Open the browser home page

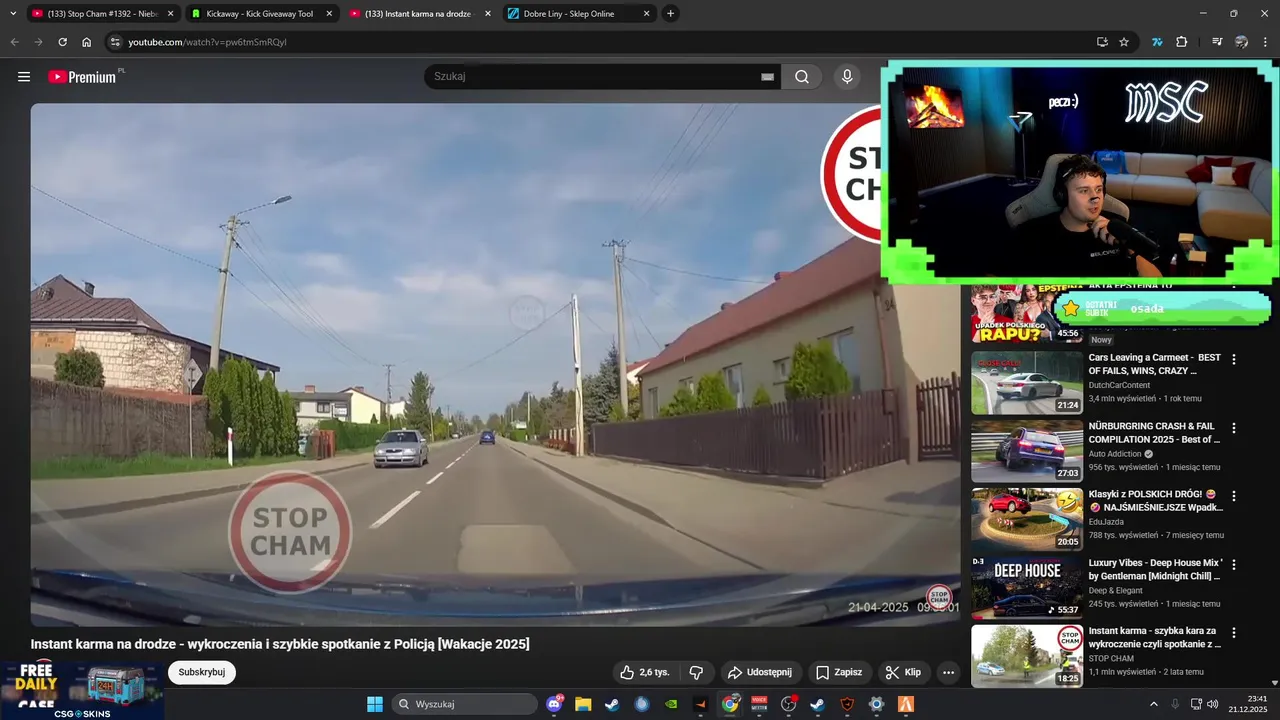[87, 42]
